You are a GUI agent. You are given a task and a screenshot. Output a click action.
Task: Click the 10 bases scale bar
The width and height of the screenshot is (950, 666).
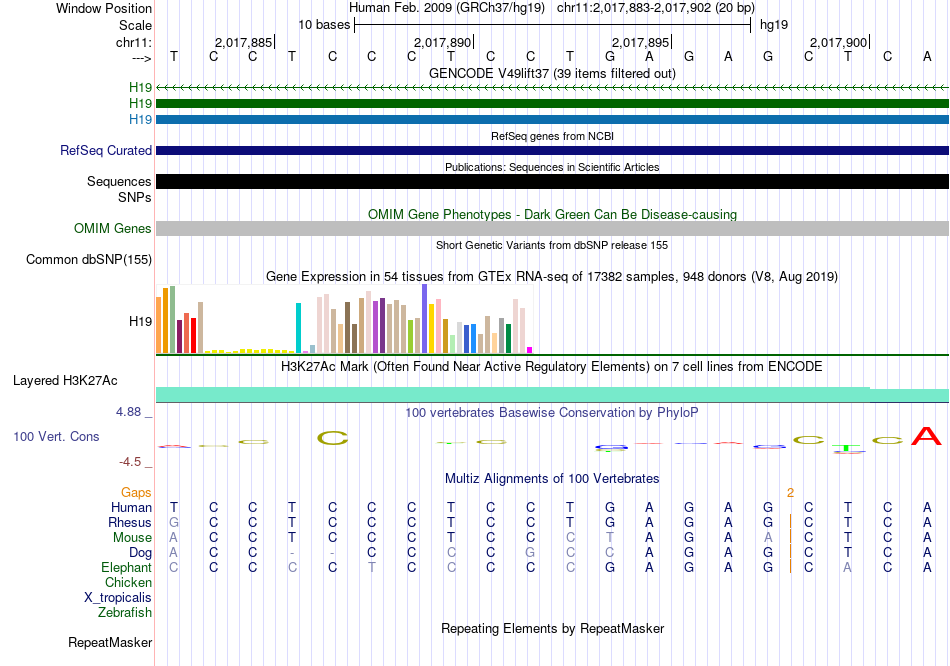(x=552, y=25)
